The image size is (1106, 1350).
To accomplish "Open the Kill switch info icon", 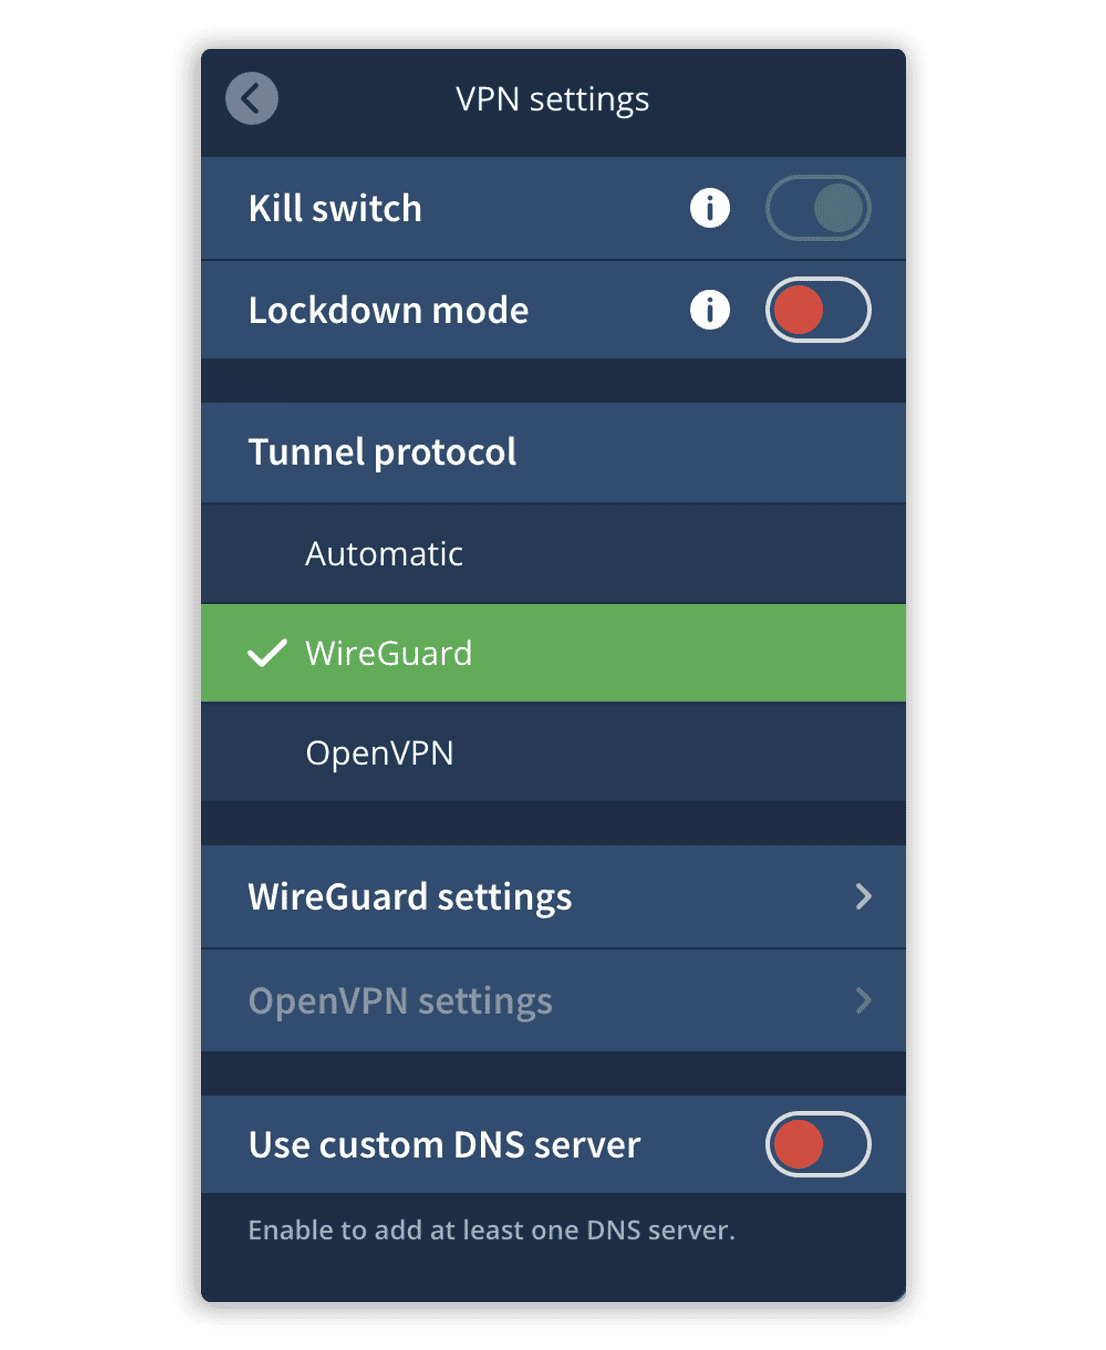I will tap(710, 208).
